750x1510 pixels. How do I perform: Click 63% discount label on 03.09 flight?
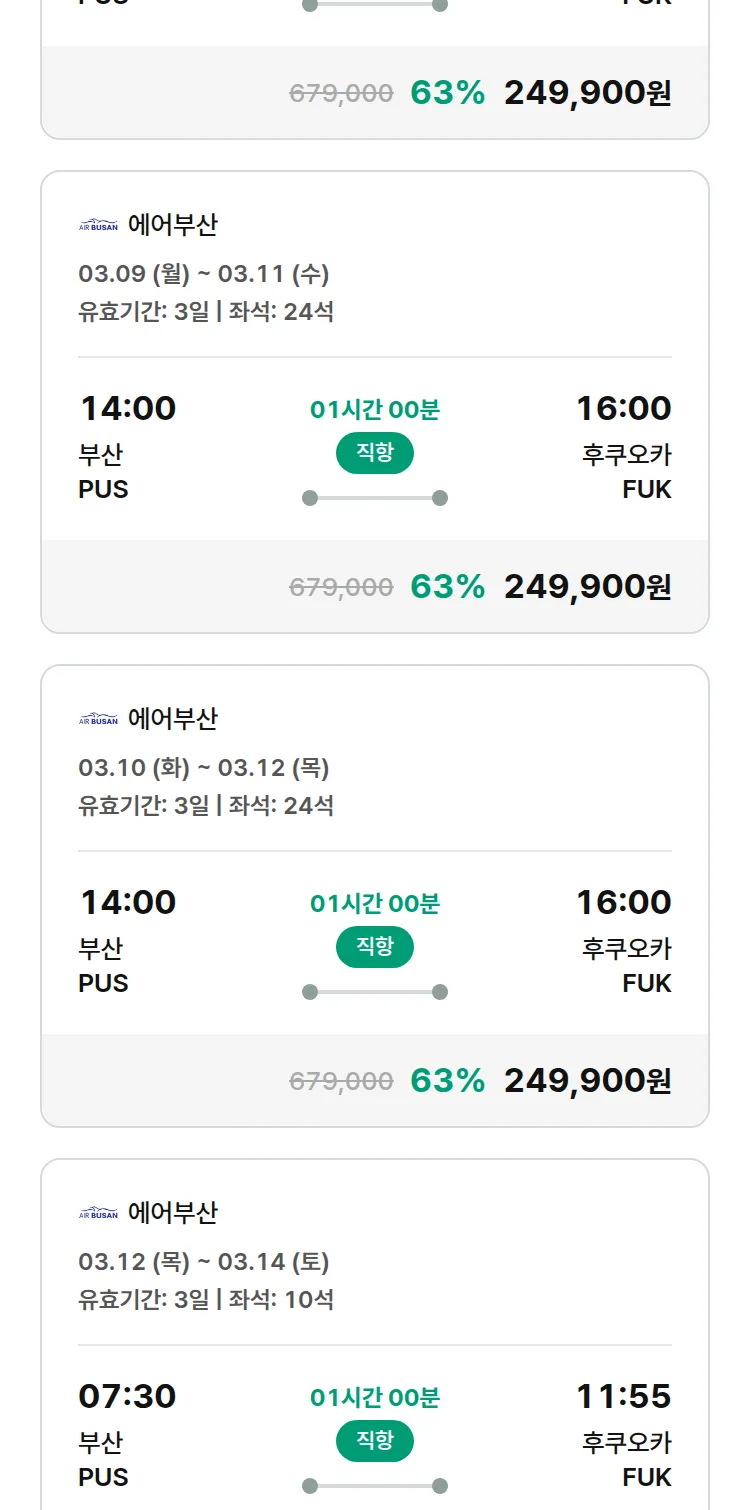447,587
